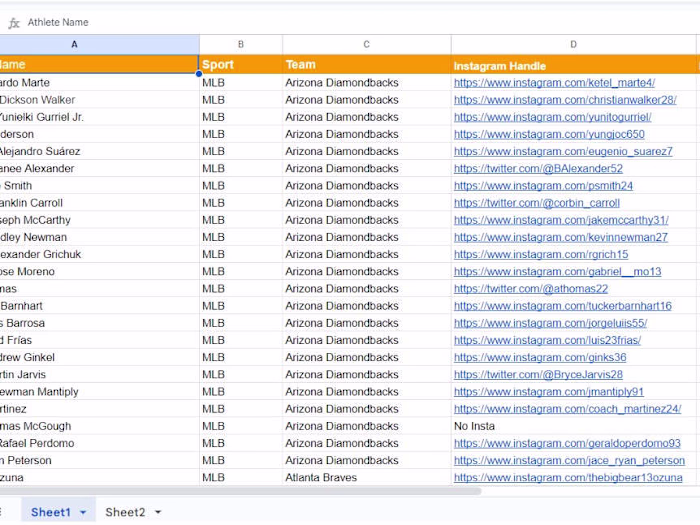This screenshot has width=700, height=525.
Task: Select column A header
Action: (x=99, y=45)
